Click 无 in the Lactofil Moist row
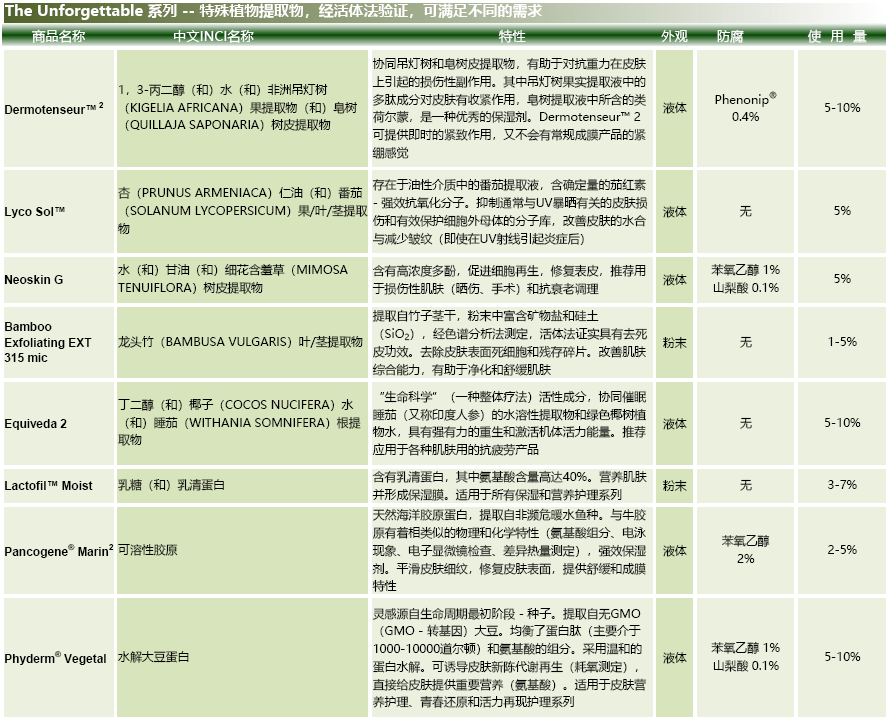The height and width of the screenshot is (720, 889). [x=746, y=485]
